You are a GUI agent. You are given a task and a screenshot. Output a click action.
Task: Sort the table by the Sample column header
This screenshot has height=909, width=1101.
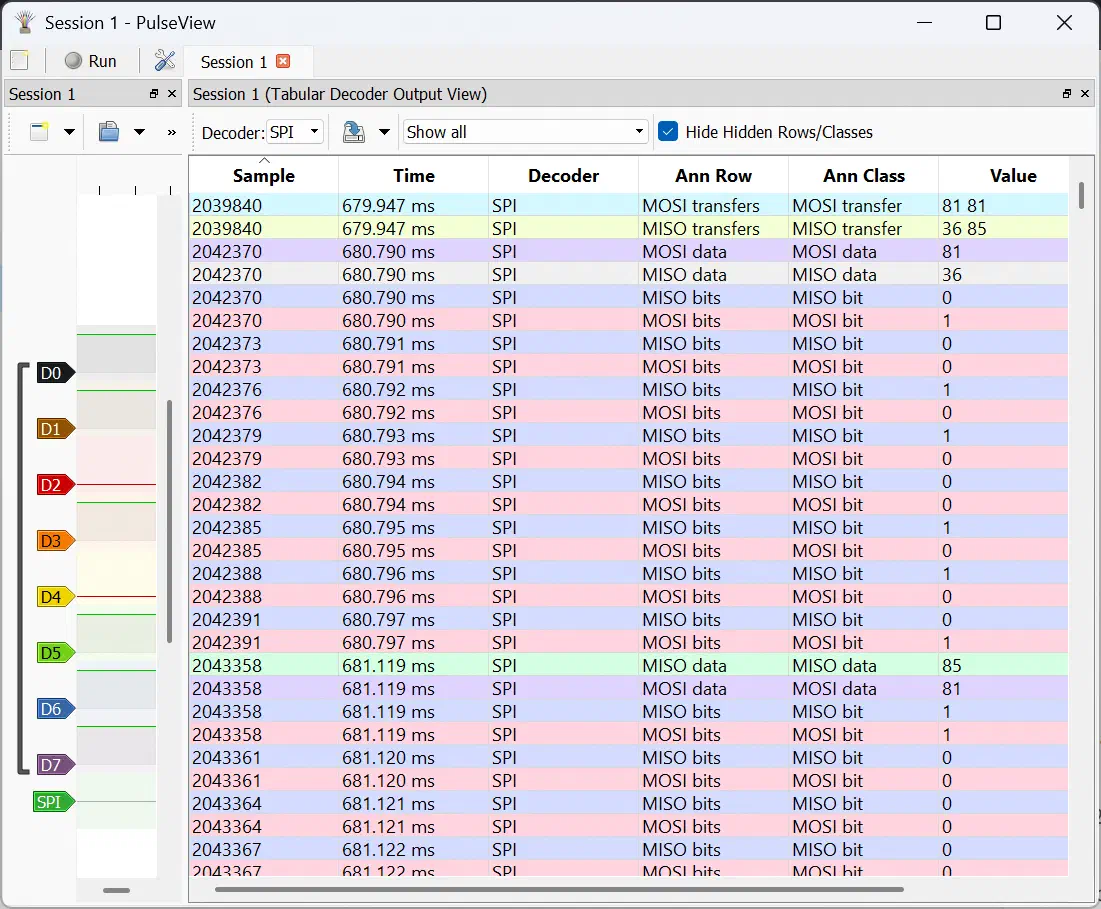263,175
